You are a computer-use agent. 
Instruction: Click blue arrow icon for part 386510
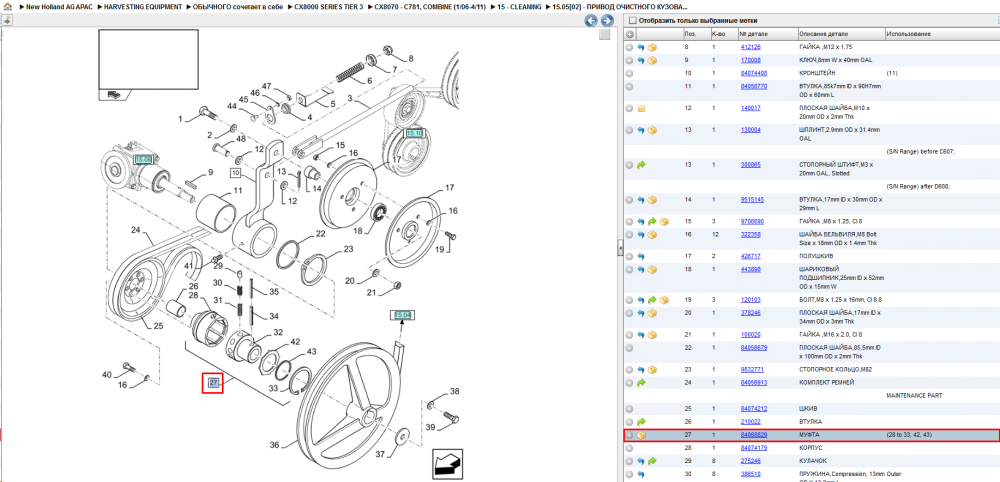tap(641, 474)
